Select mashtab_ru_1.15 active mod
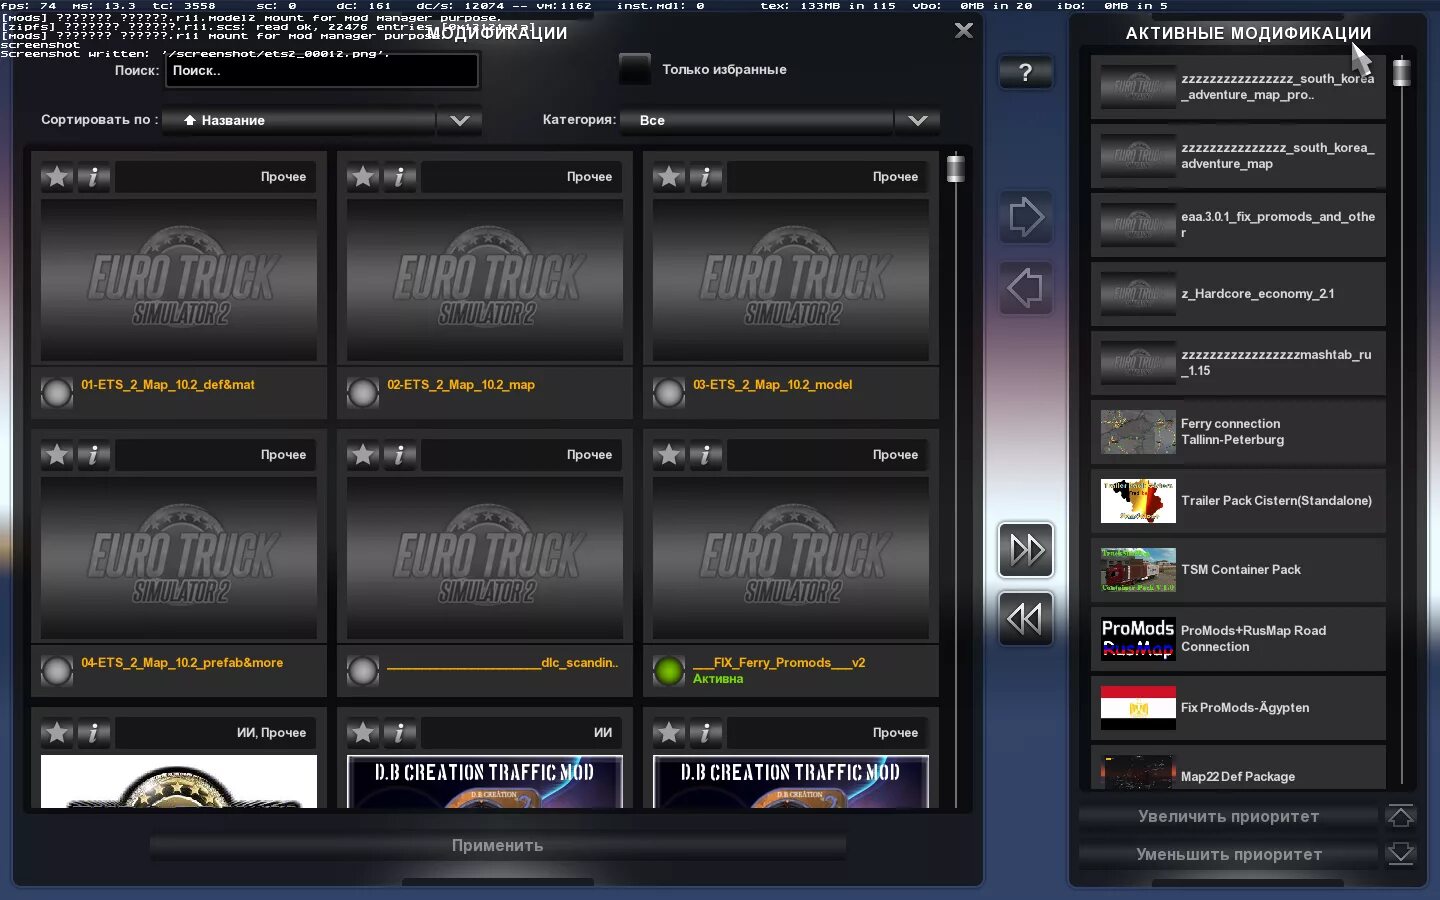Image resolution: width=1440 pixels, height=900 pixels. click(1238, 363)
